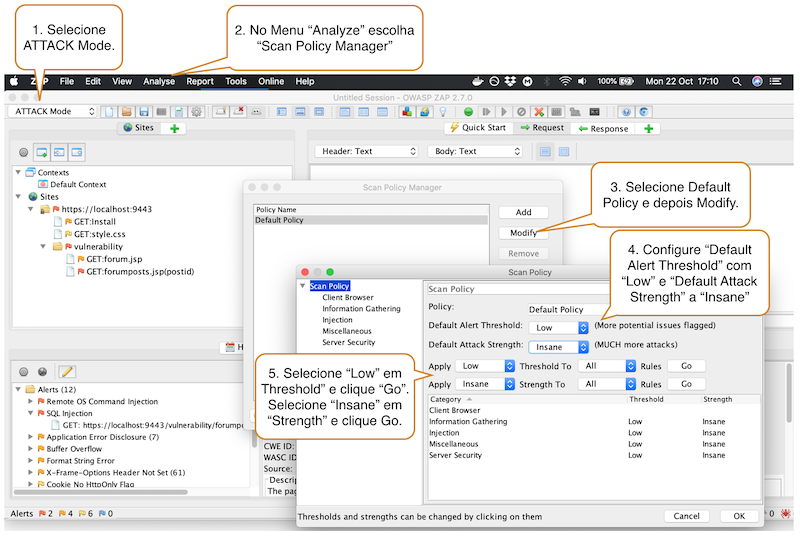The width and height of the screenshot is (800, 542).
Task: Collapse the https://localhost:9443 site node
Action: pos(31,209)
